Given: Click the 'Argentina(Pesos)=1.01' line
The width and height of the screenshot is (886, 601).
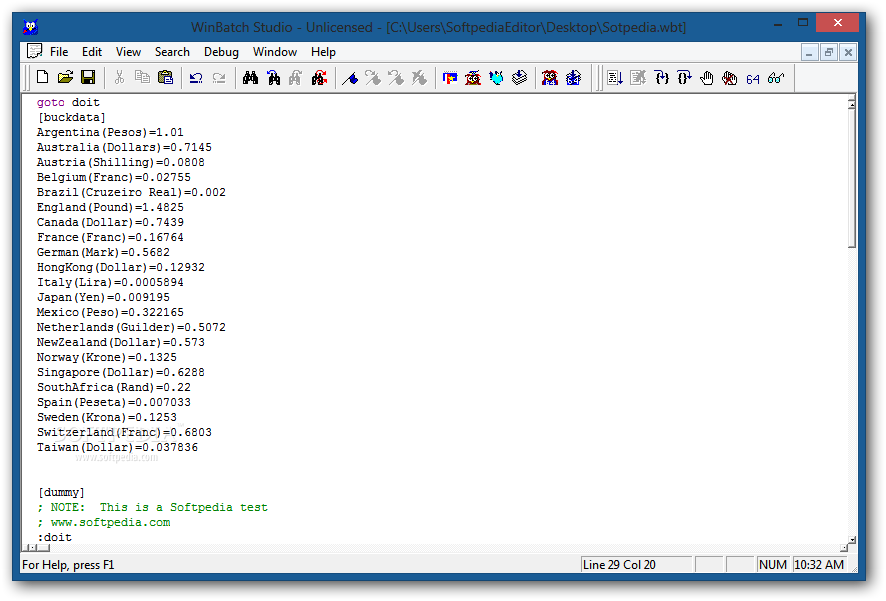Looking at the screenshot, I should pos(110,132).
